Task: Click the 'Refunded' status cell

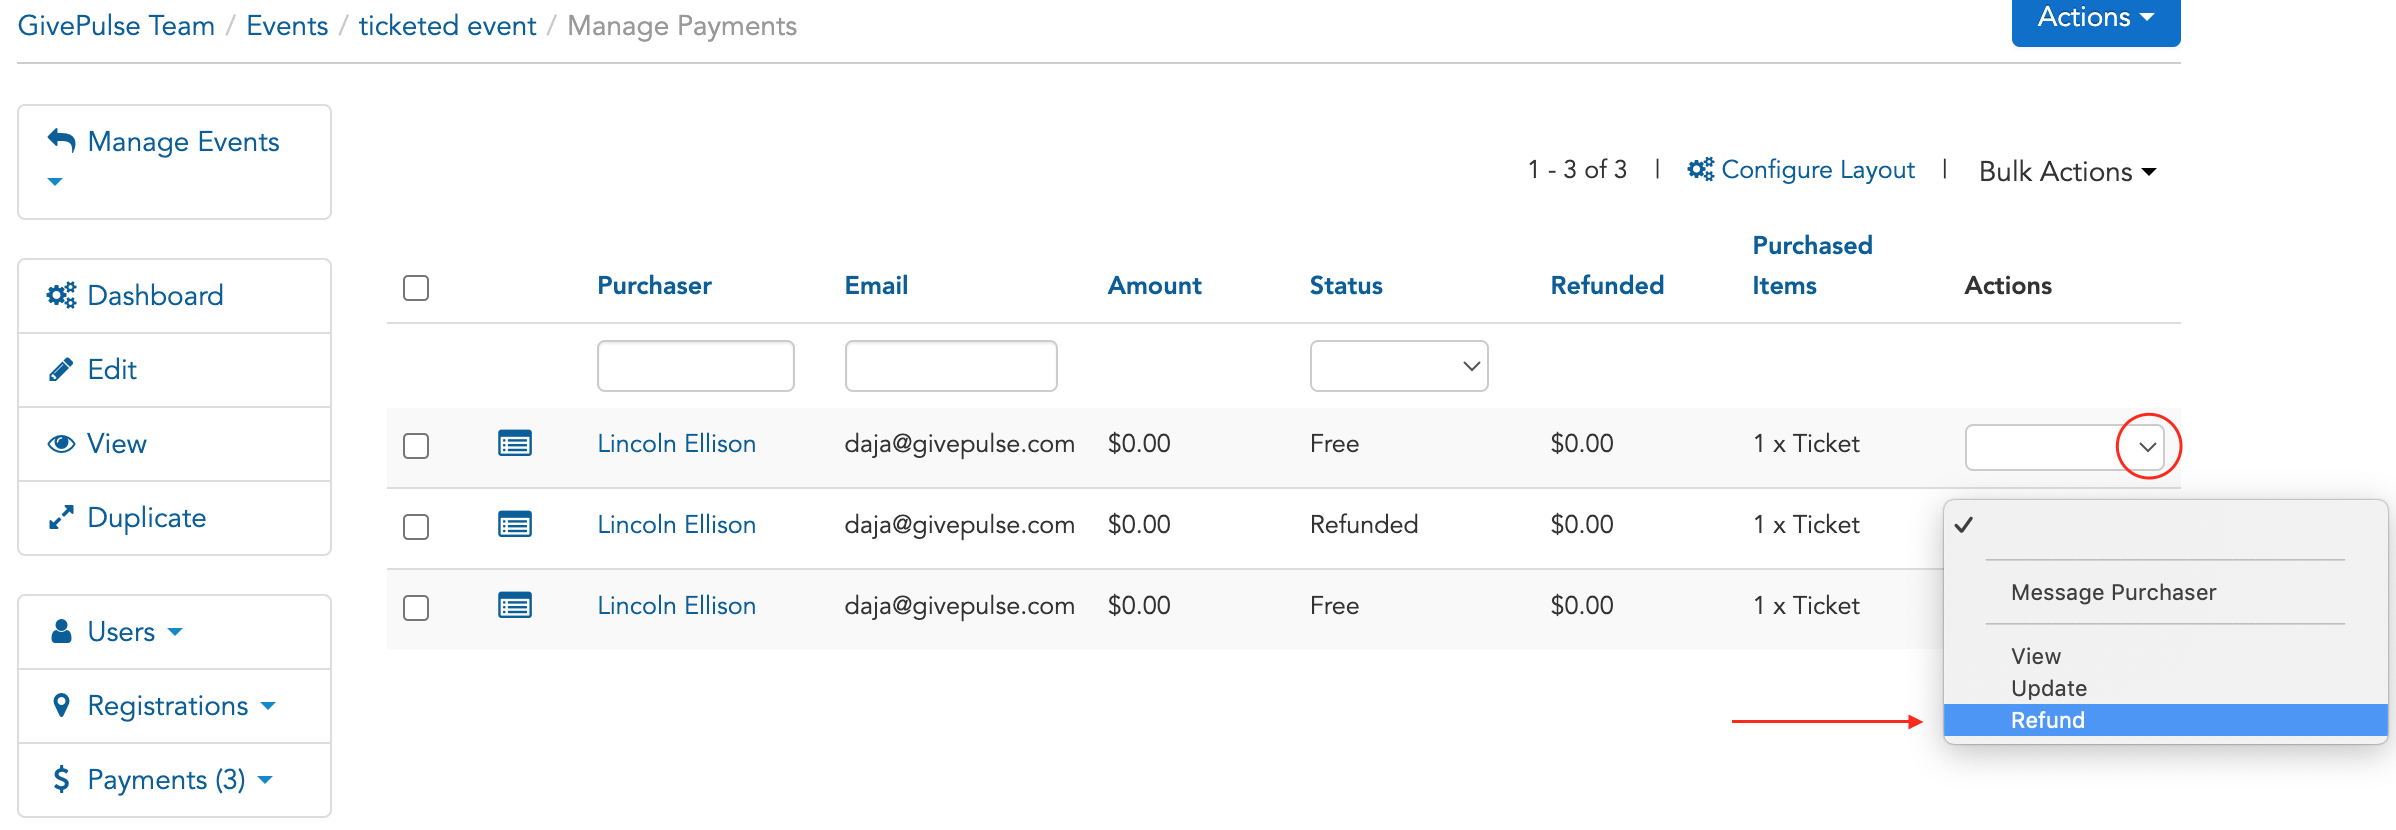Action: 1364,524
